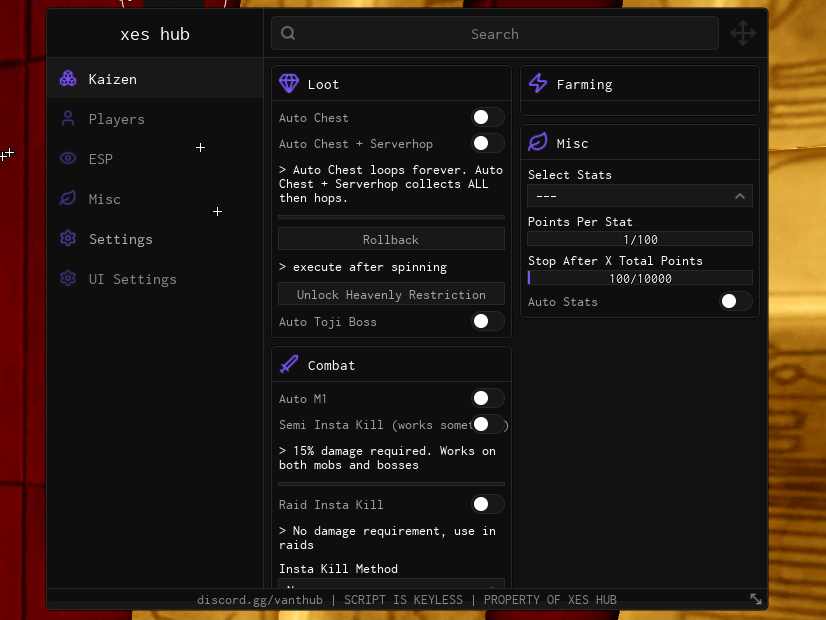Turn on Auto Toji Boss

click(x=487, y=321)
